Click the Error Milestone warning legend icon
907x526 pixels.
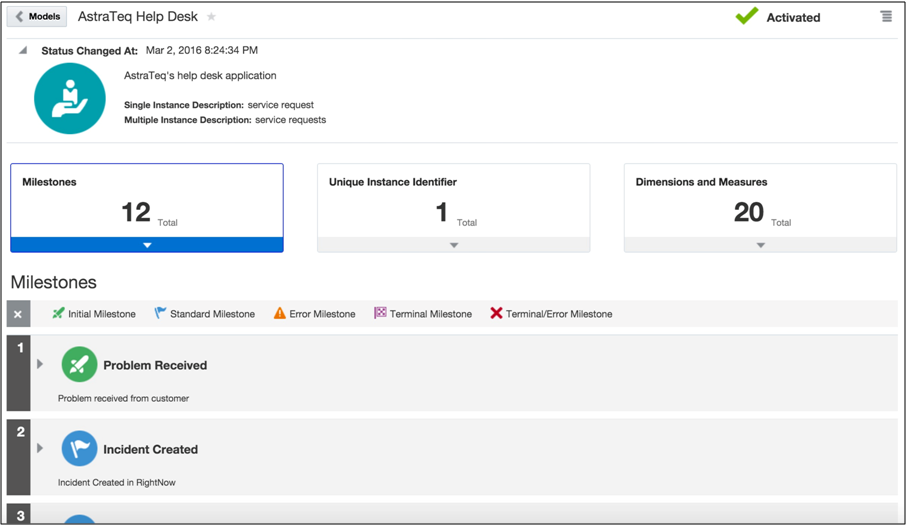279,313
